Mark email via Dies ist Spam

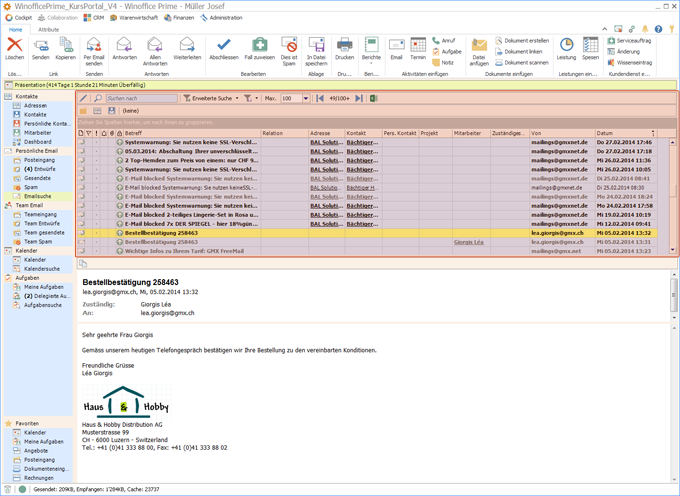point(289,45)
